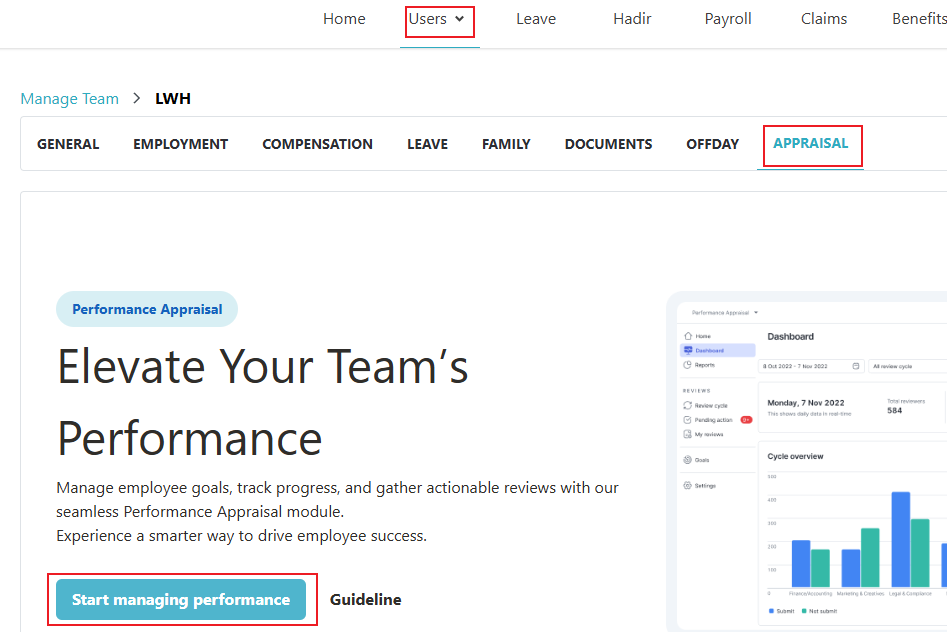Open the Claims menu item
Viewport: 947px width, 632px height.
(x=824, y=19)
